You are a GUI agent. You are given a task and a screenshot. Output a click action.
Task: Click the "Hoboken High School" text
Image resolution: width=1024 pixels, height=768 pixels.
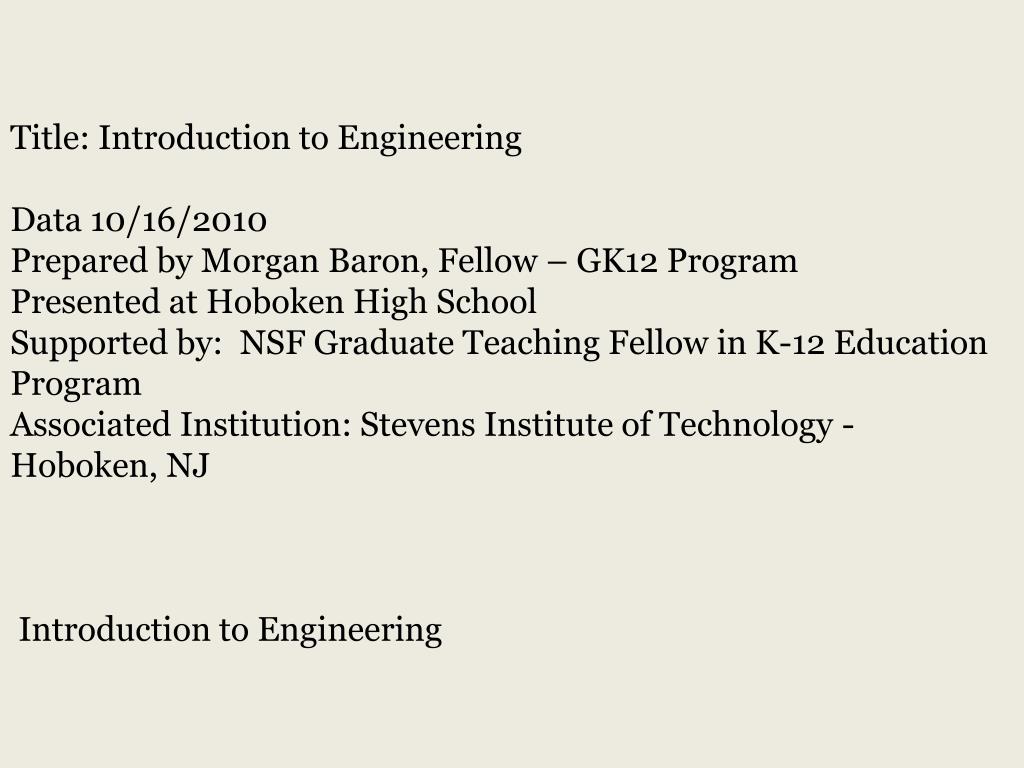click(372, 302)
